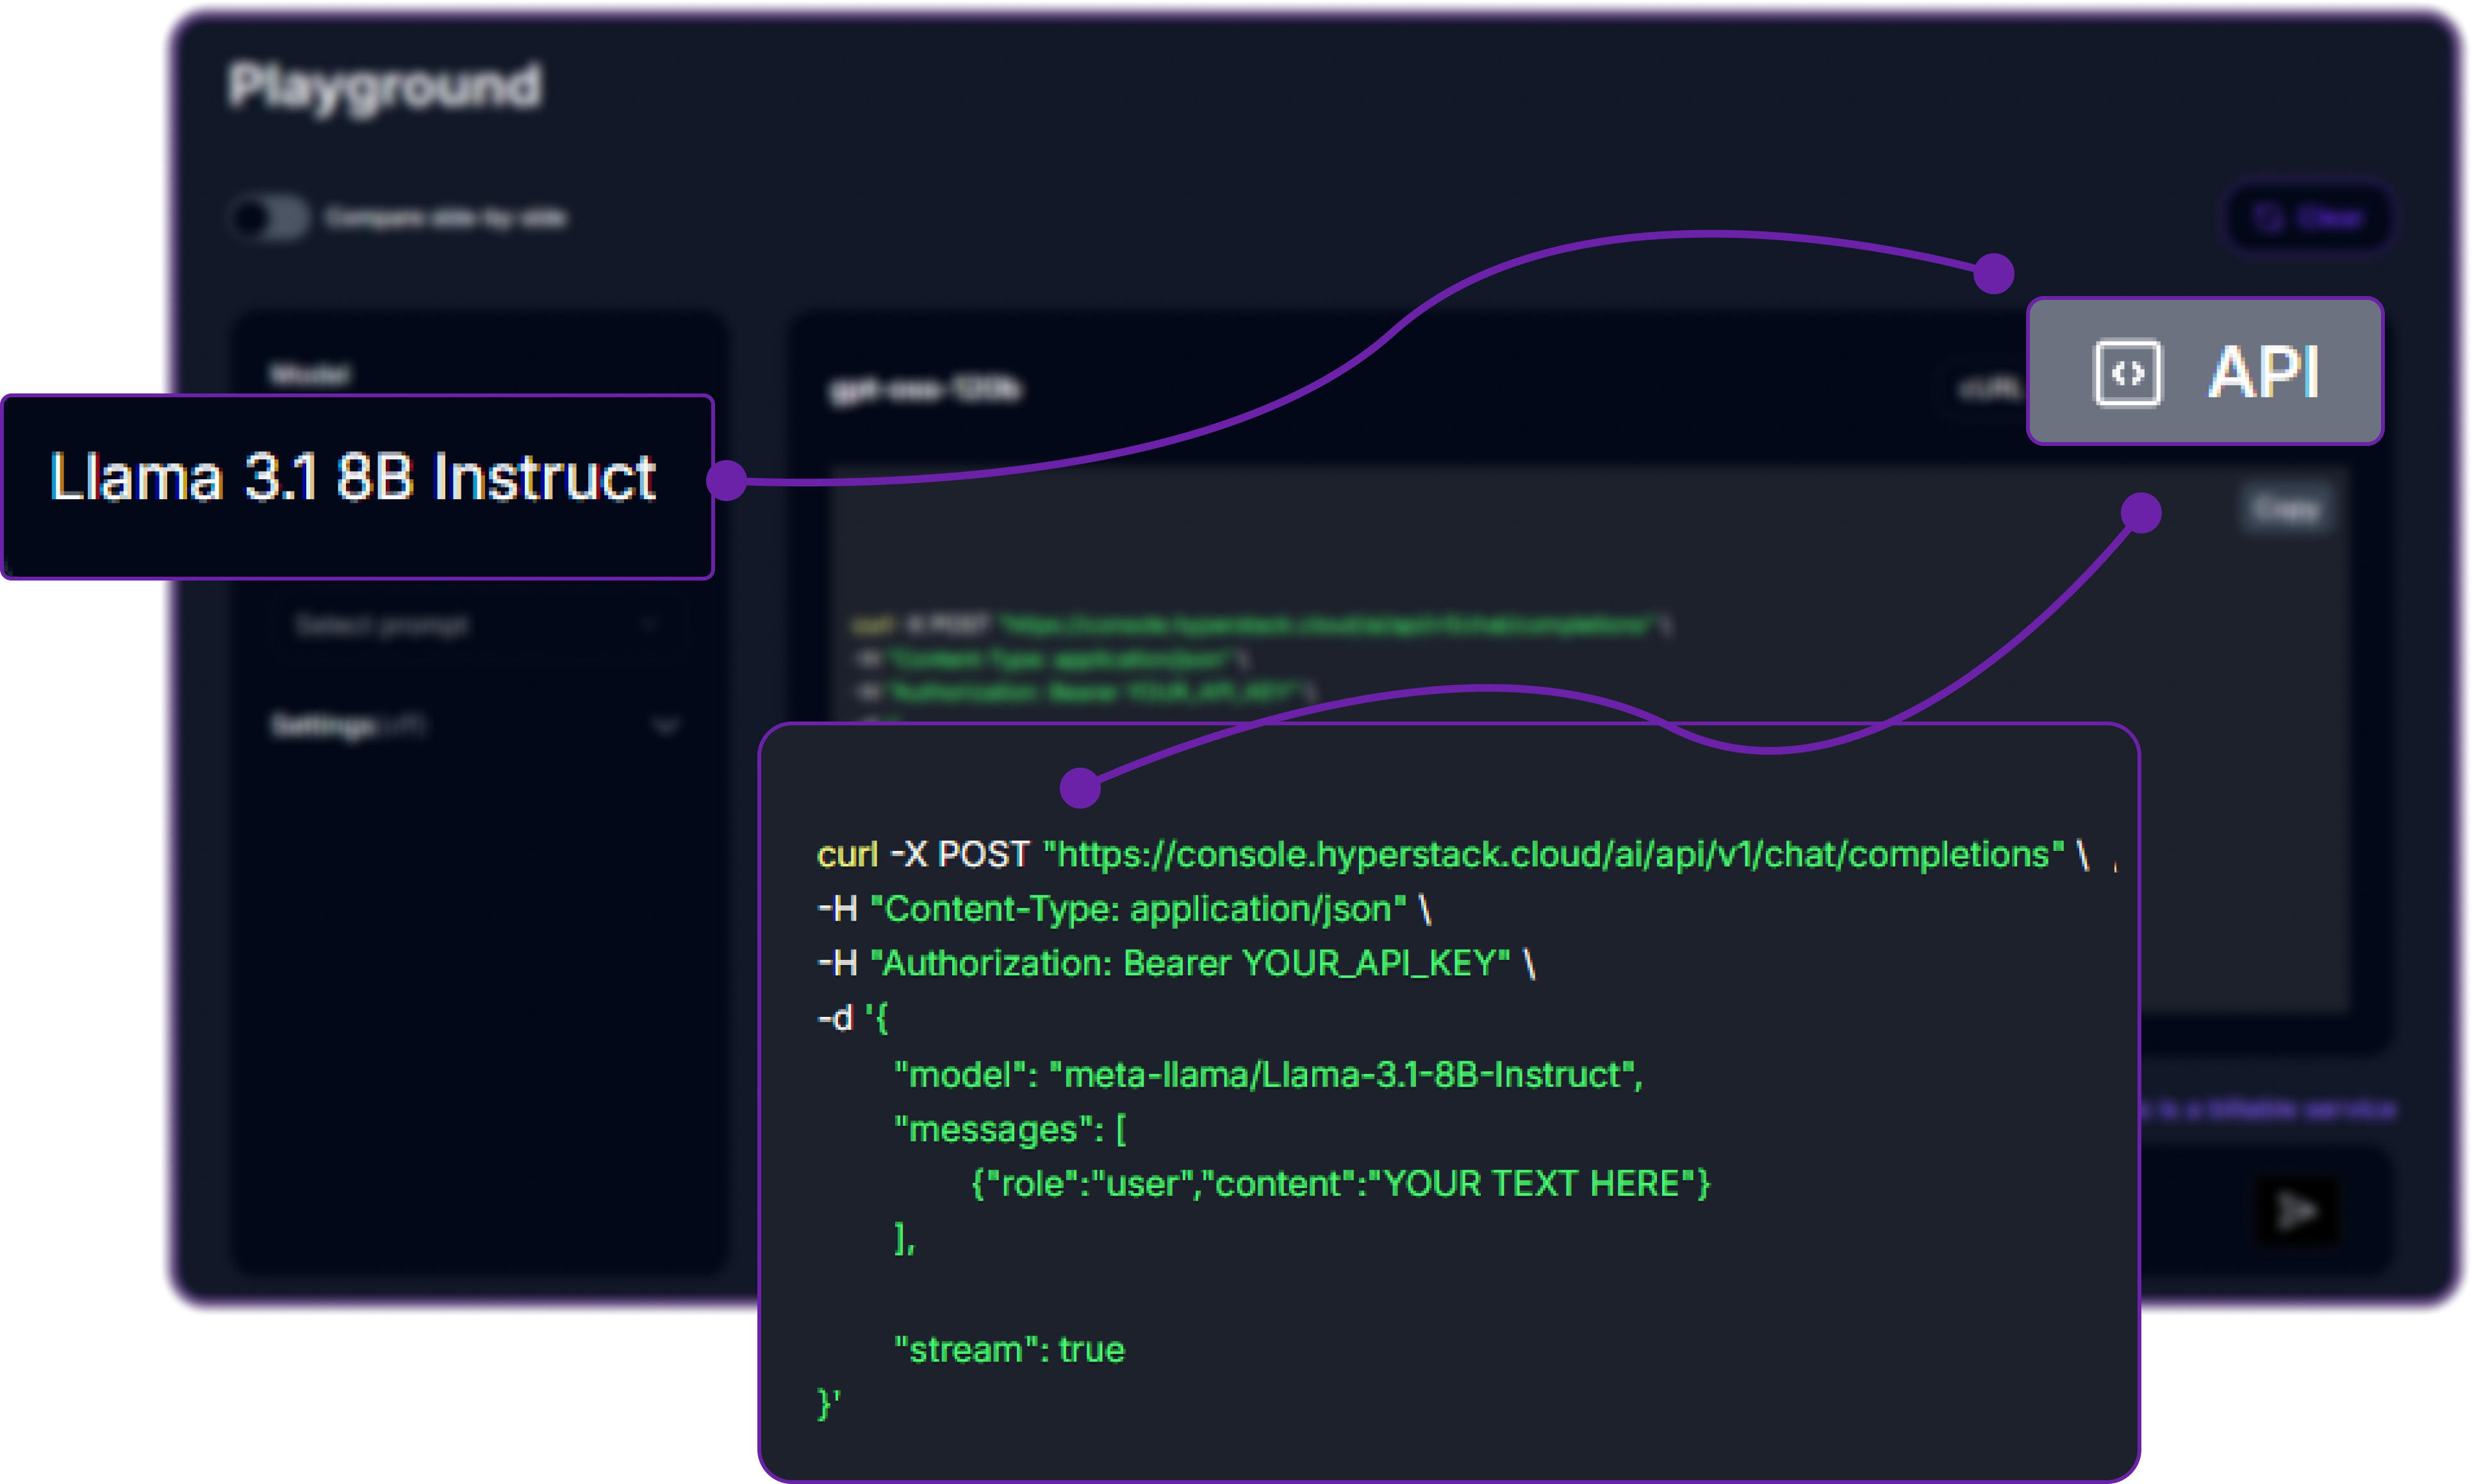Expand the Settings section chevron

point(666,725)
